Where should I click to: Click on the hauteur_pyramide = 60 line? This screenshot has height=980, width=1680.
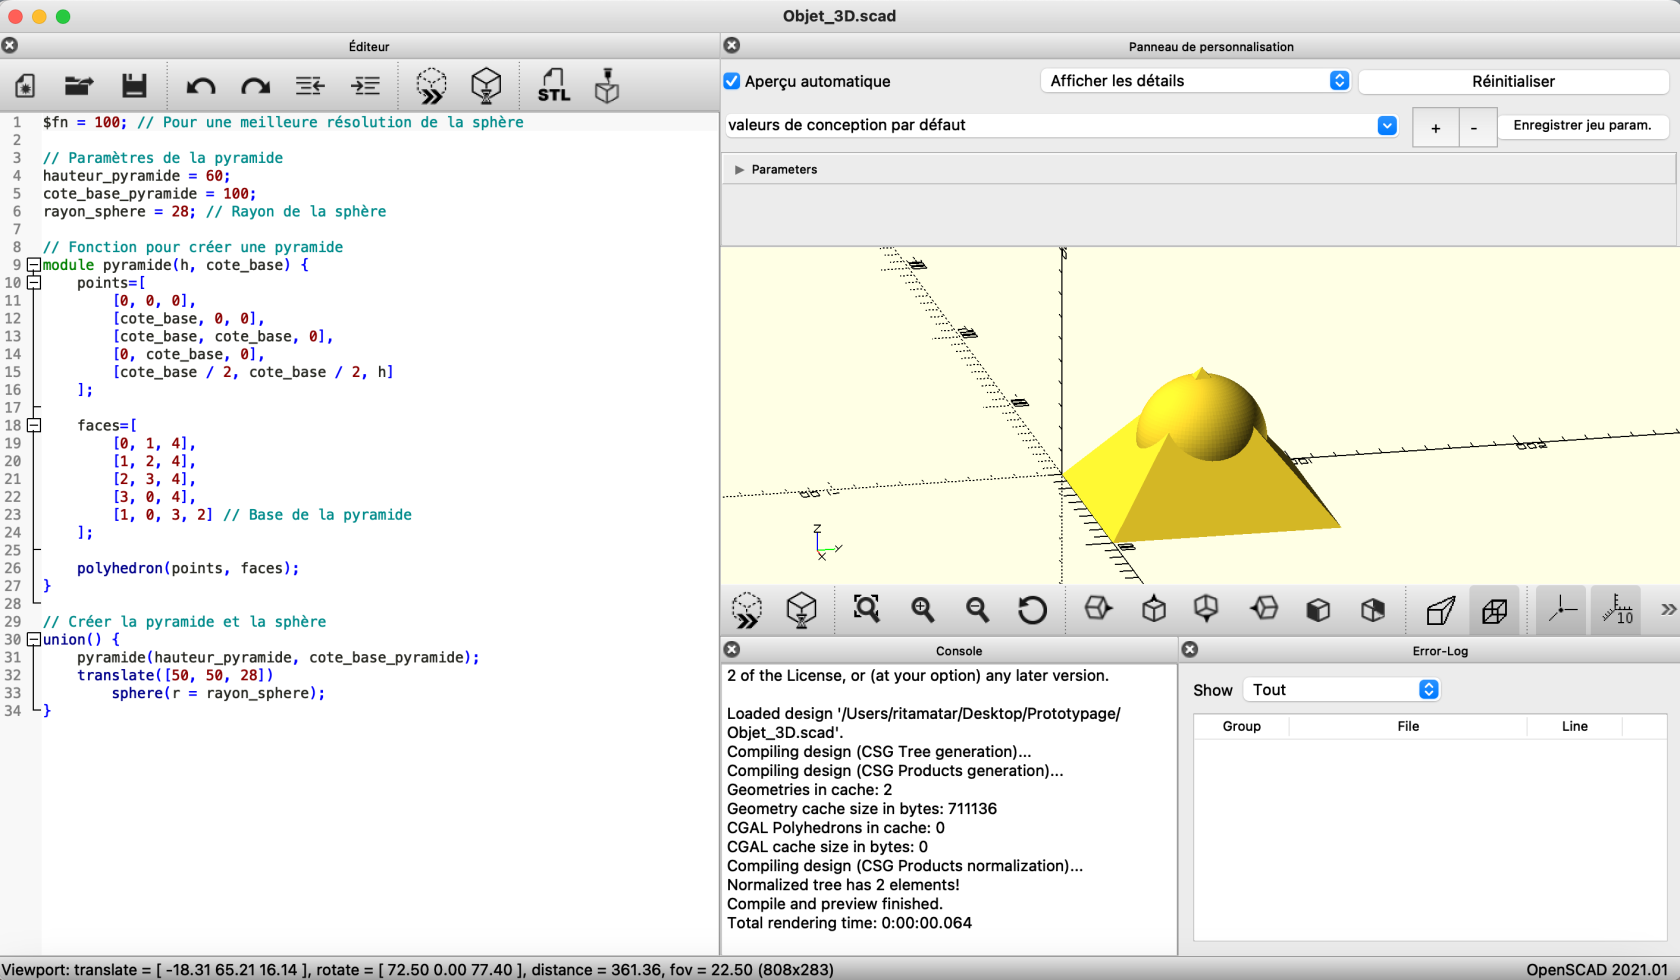[136, 176]
